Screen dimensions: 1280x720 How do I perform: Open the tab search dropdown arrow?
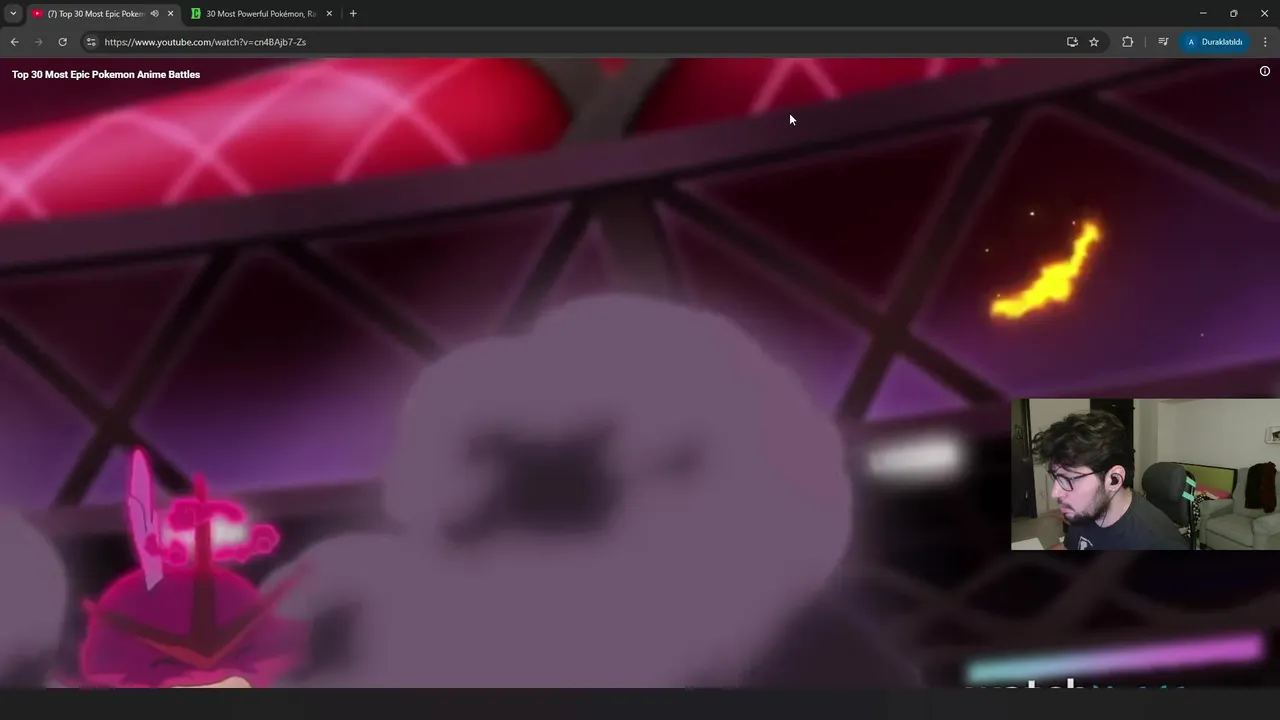click(13, 13)
